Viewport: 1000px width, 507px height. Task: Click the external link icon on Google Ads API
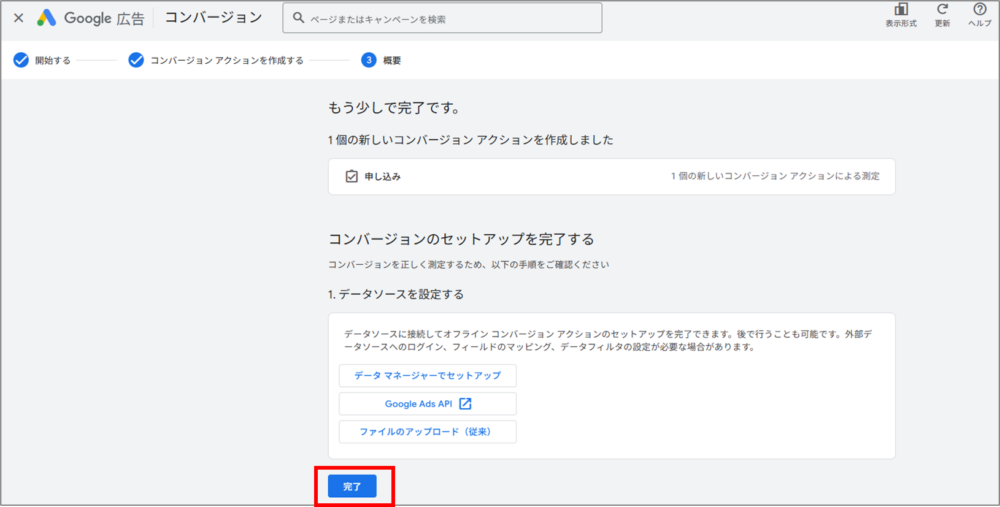click(465, 404)
